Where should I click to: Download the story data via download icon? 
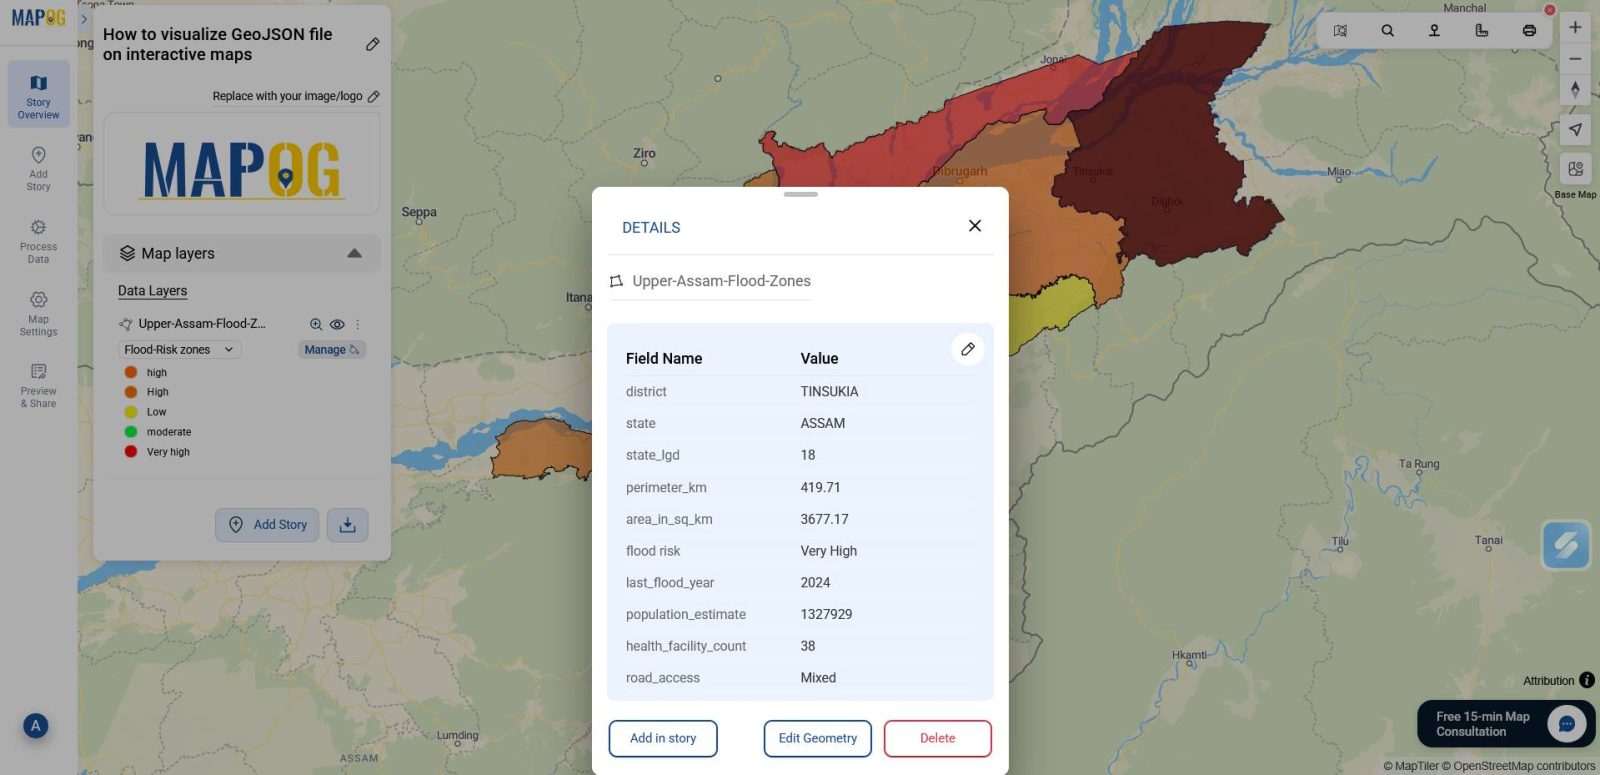click(347, 524)
